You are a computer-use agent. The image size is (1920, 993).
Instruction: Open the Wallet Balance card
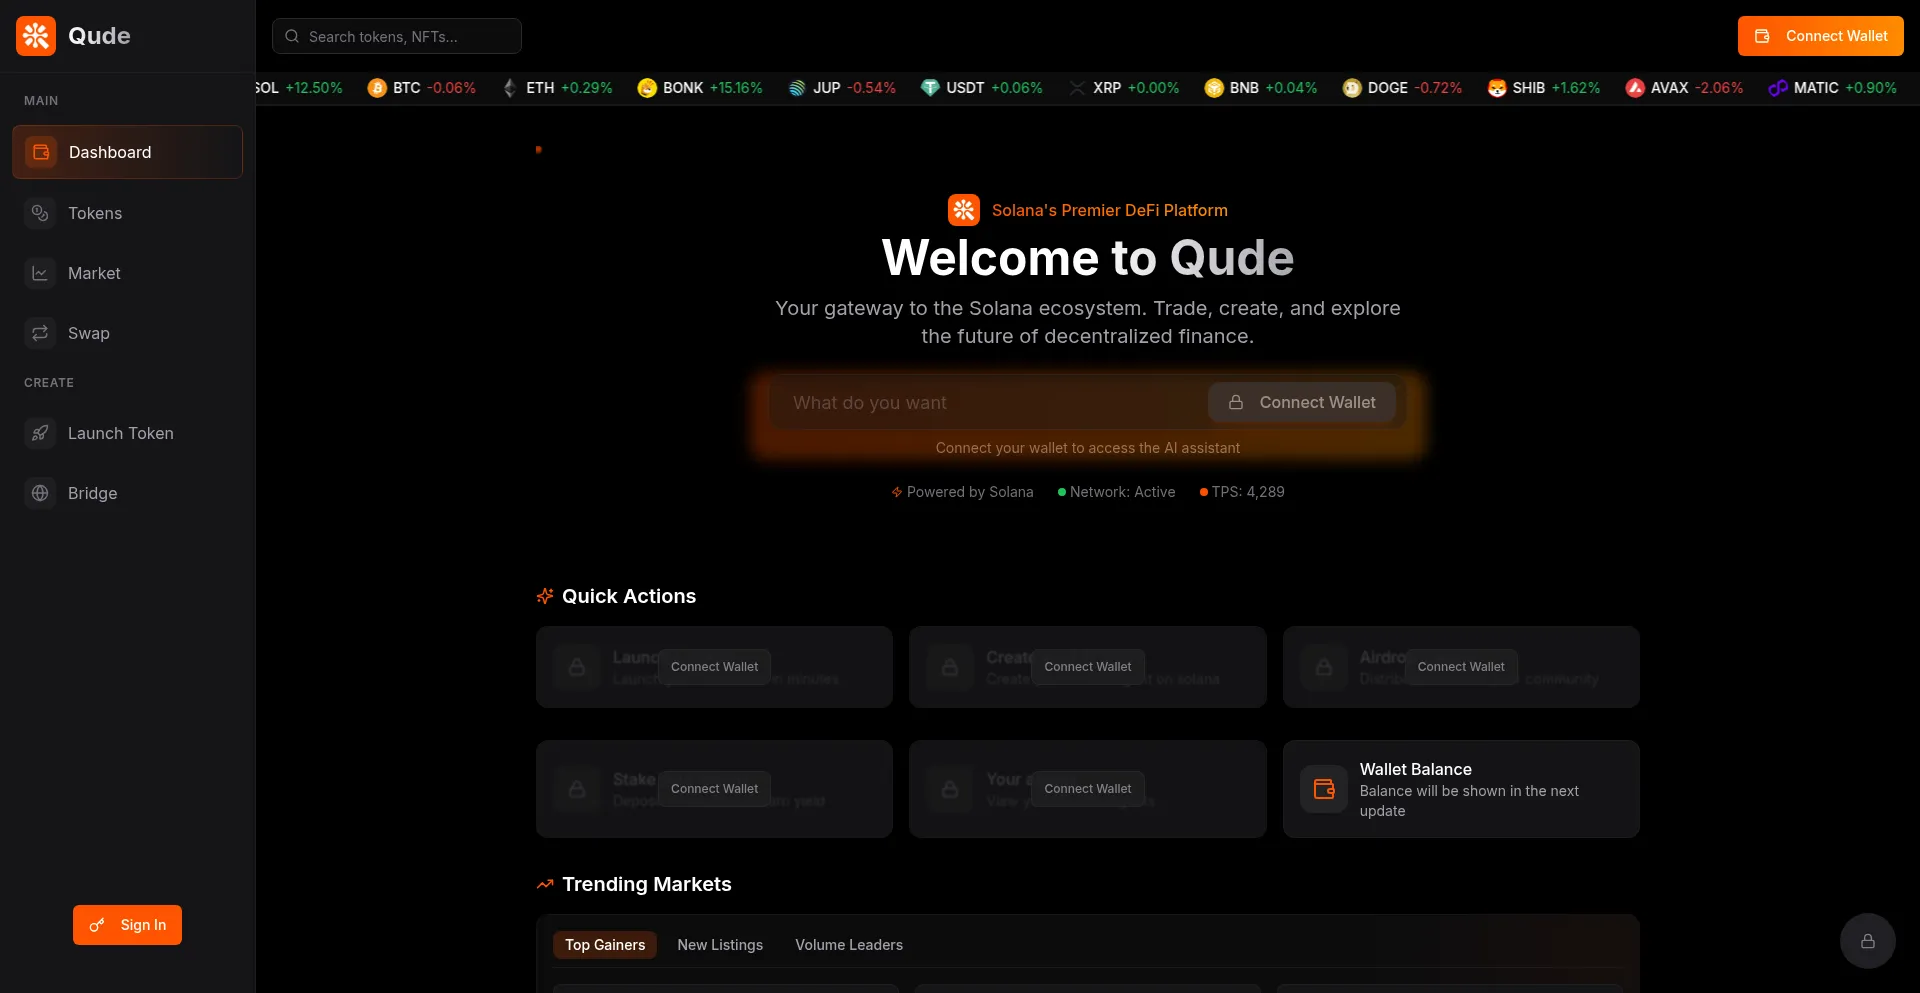tap(1461, 789)
